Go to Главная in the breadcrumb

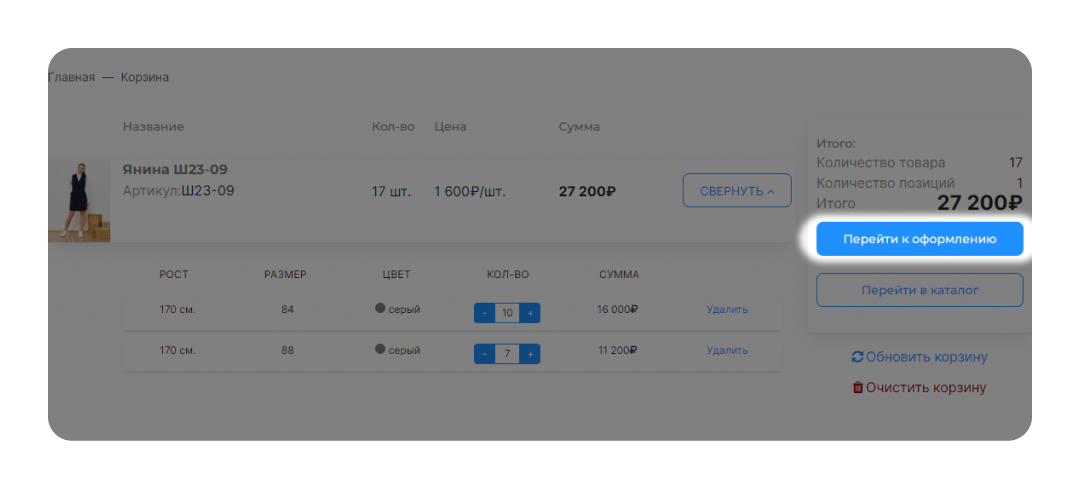click(x=71, y=78)
